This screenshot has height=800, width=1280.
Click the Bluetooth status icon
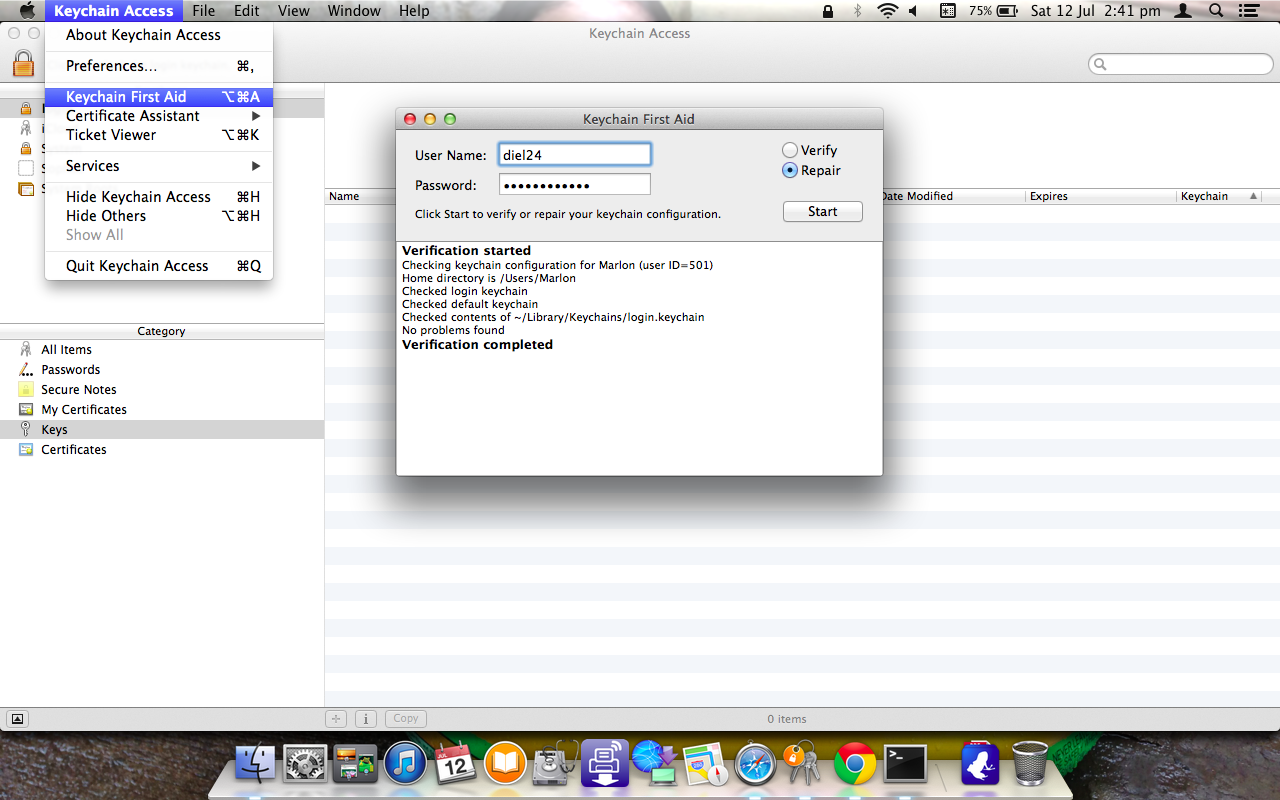857,11
